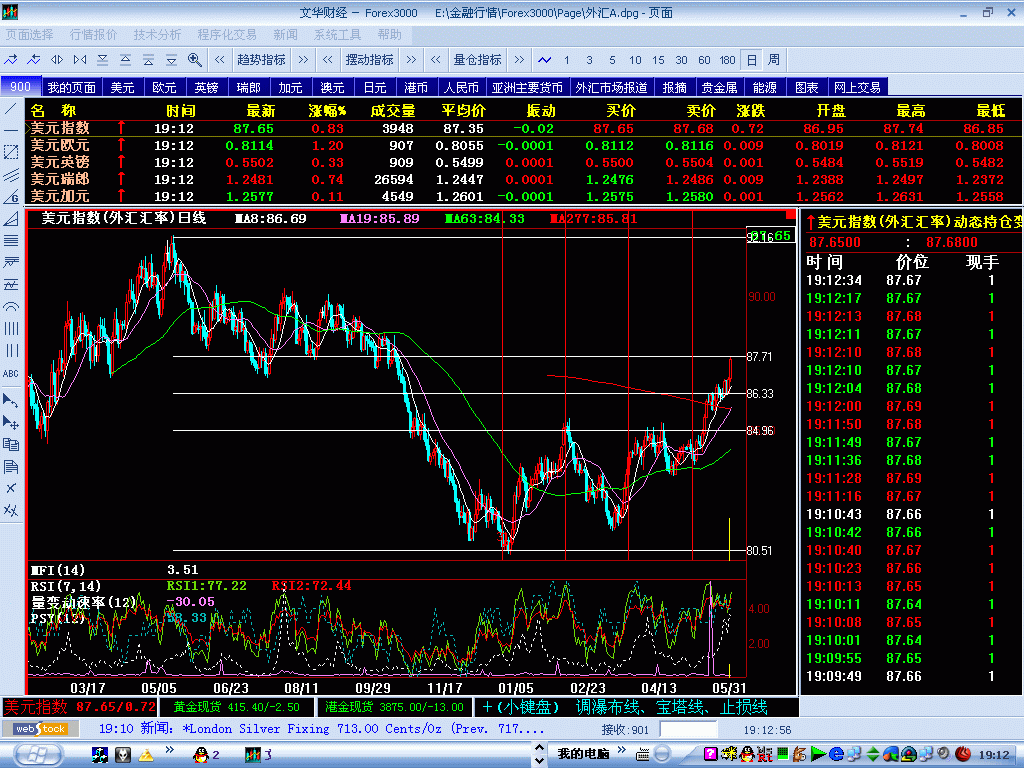Click the parallel channel lines tool
The image size is (1024, 768).
[11, 174]
